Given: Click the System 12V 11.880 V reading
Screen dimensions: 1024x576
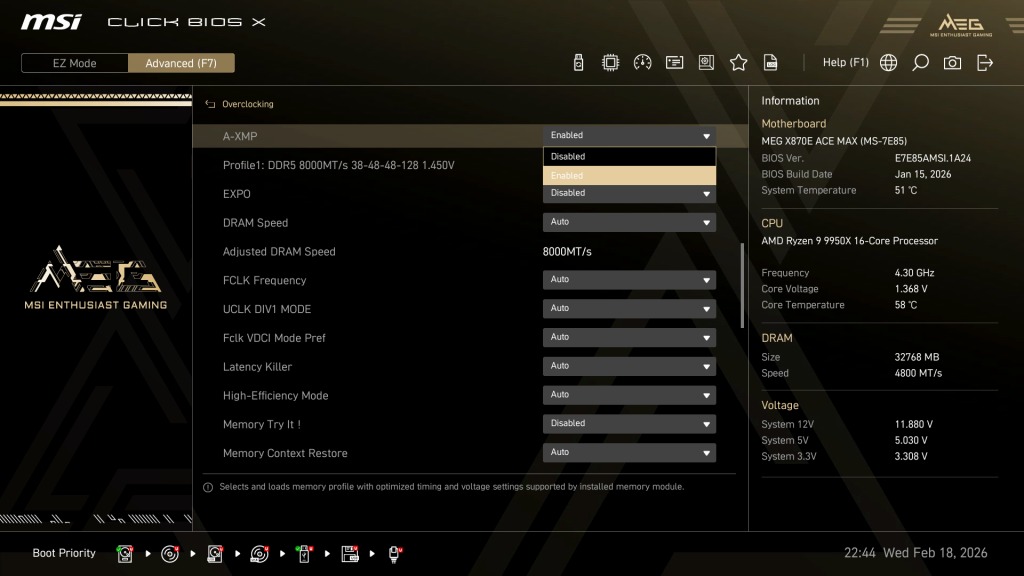Looking at the screenshot, I should [914, 424].
